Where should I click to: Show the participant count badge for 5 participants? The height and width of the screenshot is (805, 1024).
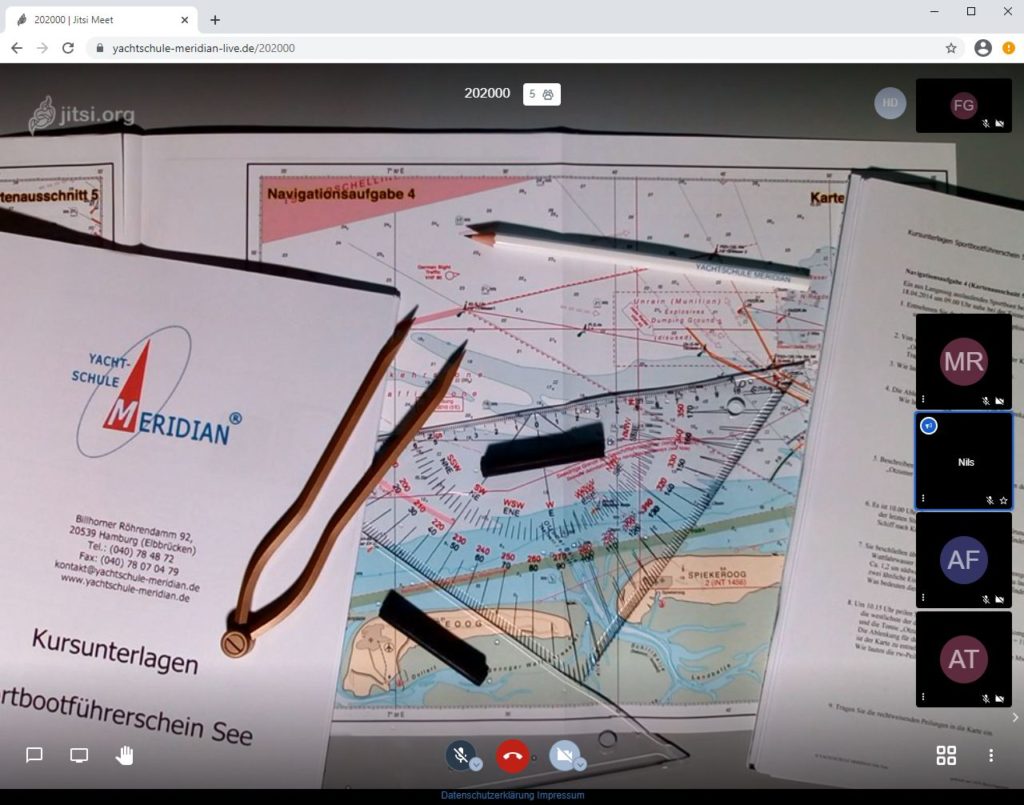click(542, 94)
